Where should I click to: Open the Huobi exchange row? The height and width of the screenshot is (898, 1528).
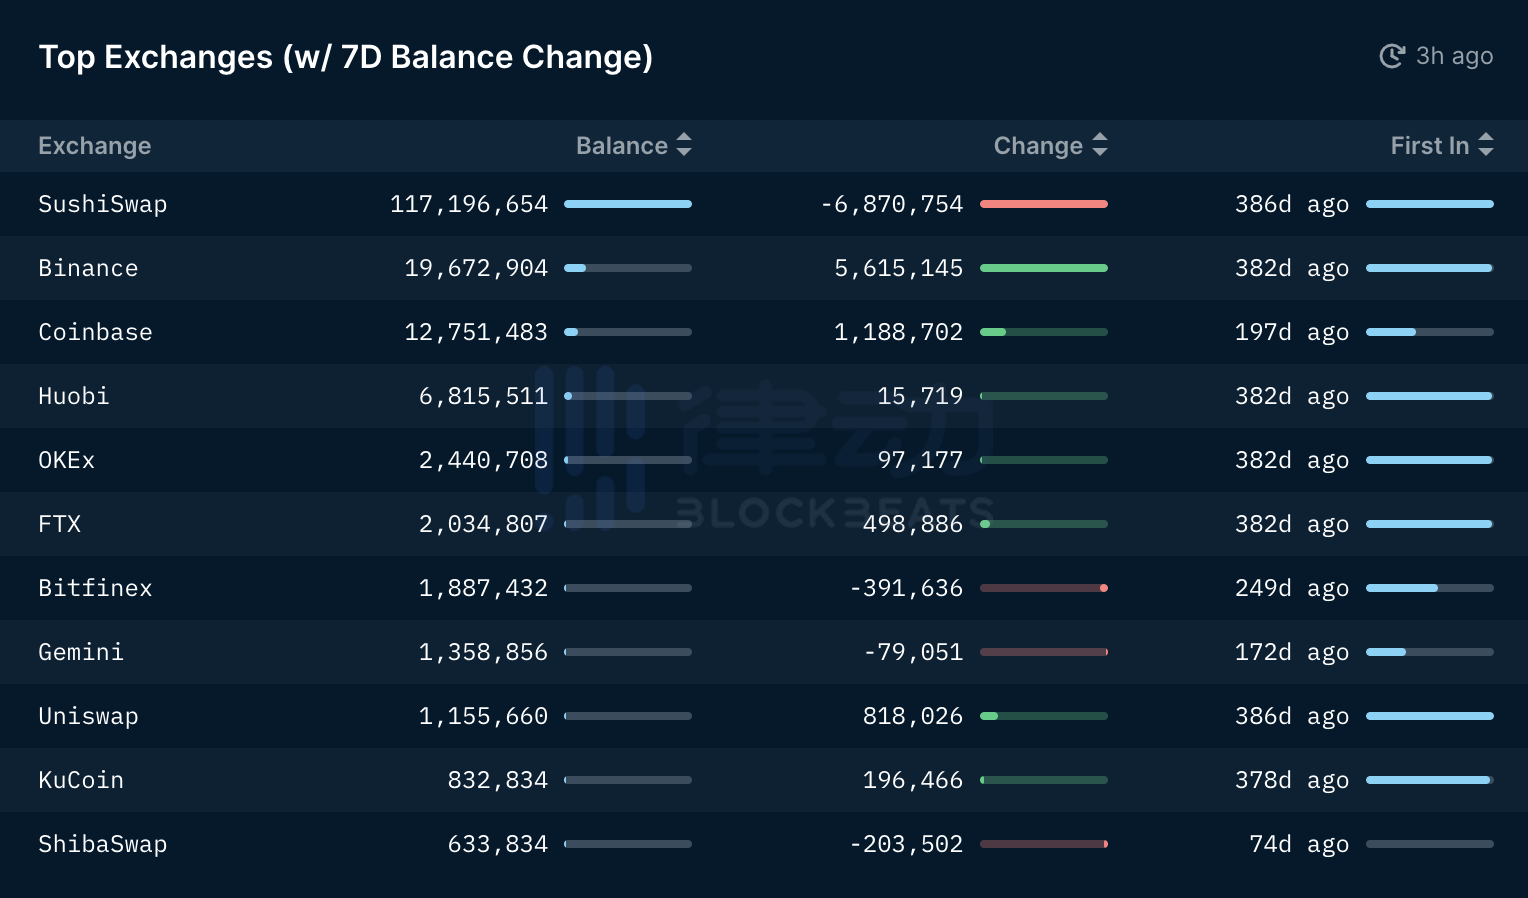[x=73, y=396]
